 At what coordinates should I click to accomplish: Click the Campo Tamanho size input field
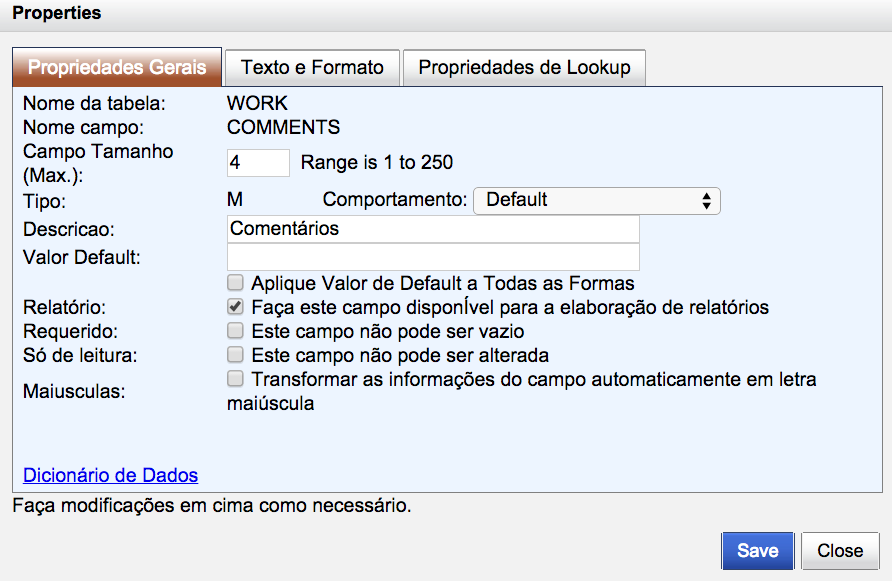(258, 163)
